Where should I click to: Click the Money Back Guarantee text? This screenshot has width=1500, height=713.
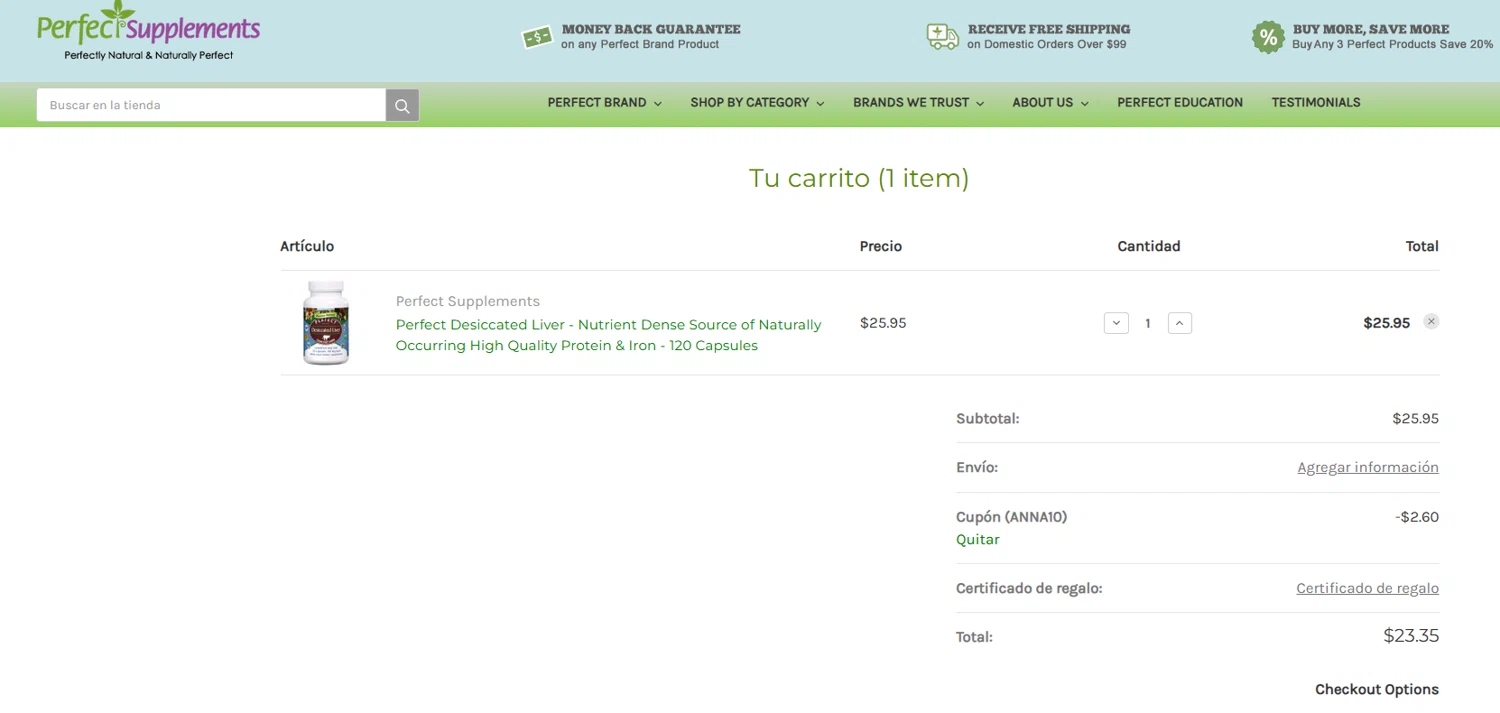pyautogui.click(x=651, y=29)
